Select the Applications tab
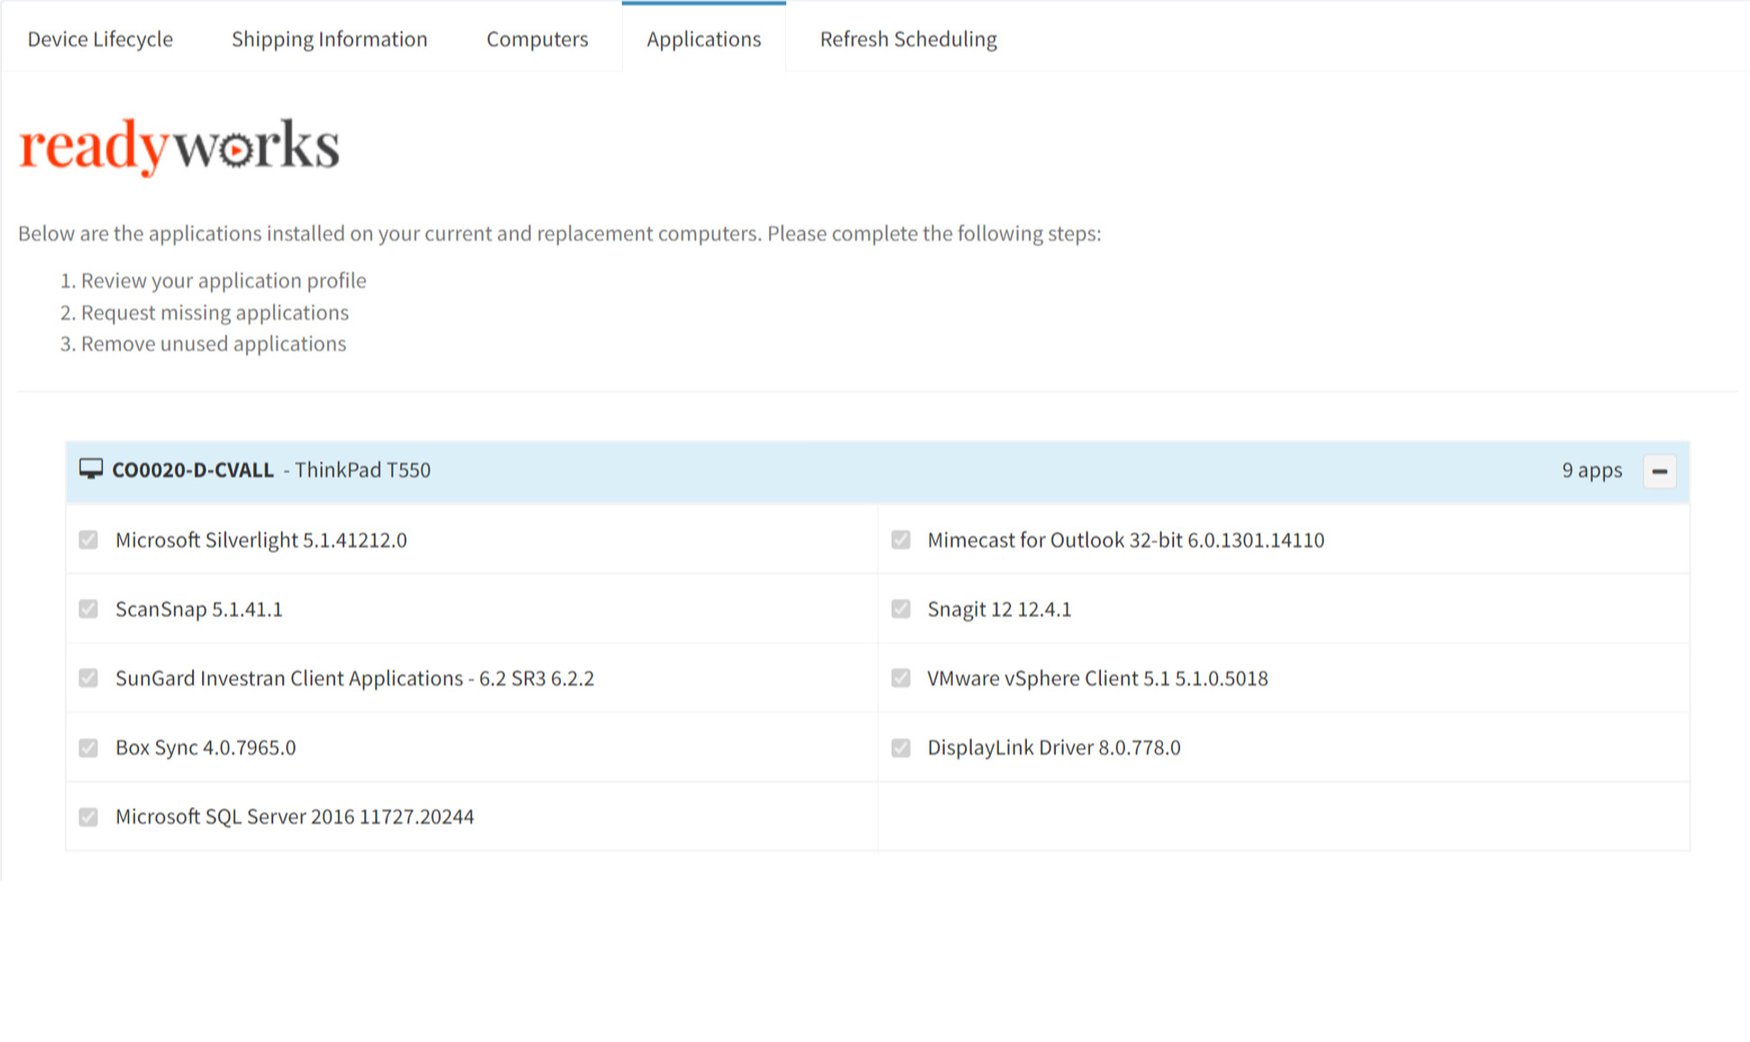 [x=704, y=39]
